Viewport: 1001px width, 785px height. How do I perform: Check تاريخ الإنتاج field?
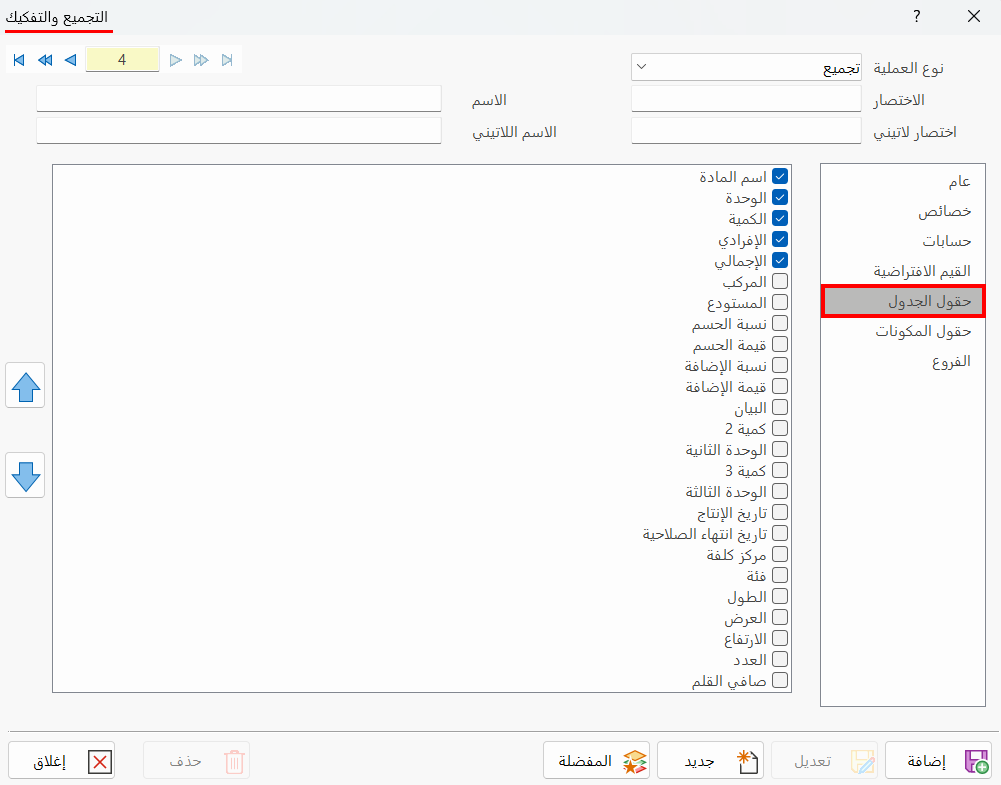click(x=779, y=512)
